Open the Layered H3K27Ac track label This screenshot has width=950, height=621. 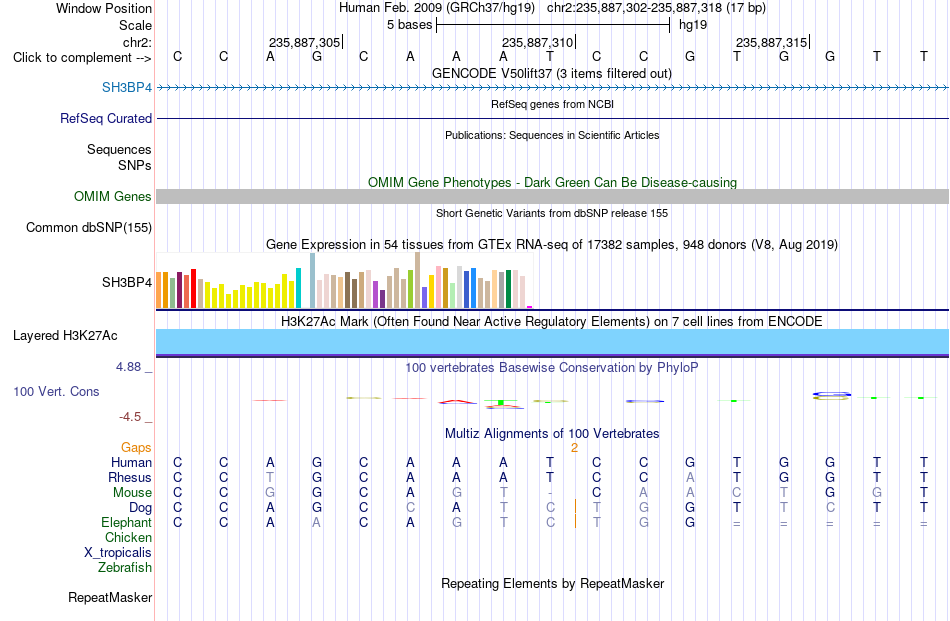pos(65,336)
